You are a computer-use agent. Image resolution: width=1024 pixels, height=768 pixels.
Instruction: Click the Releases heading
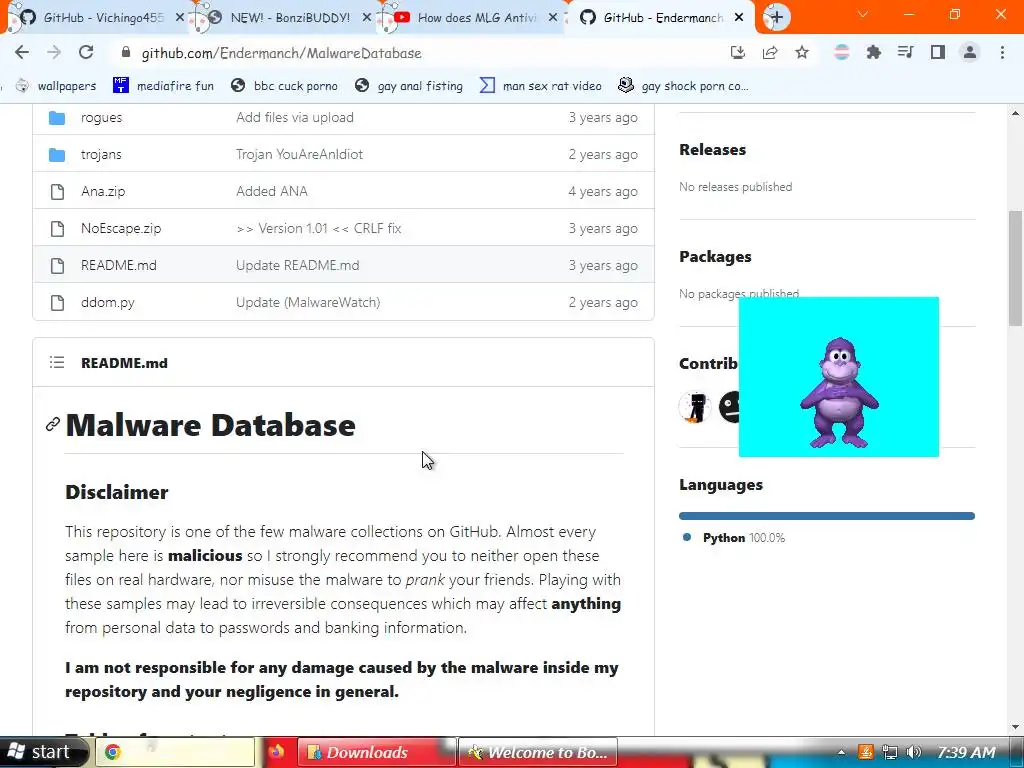click(712, 150)
